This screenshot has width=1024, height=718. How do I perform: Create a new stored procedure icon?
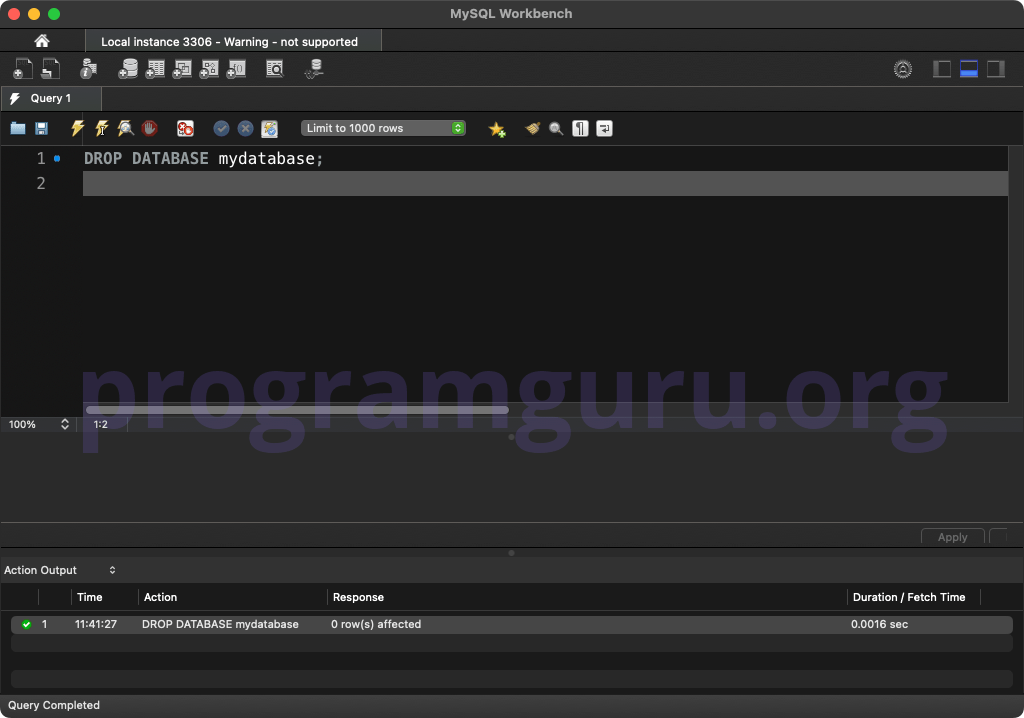pos(208,69)
